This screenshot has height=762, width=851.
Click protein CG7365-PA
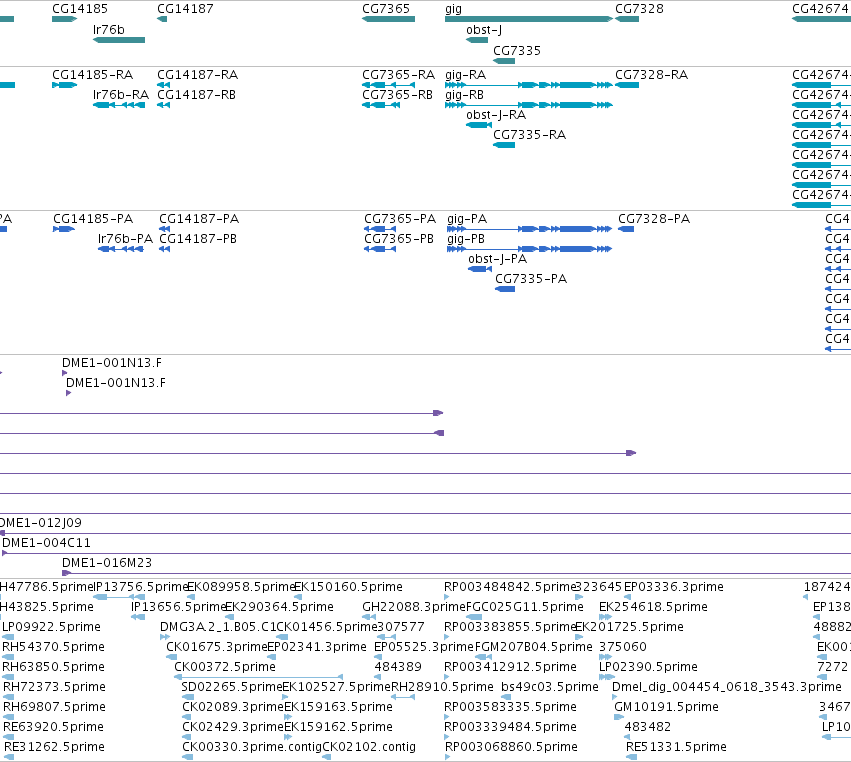(399, 219)
